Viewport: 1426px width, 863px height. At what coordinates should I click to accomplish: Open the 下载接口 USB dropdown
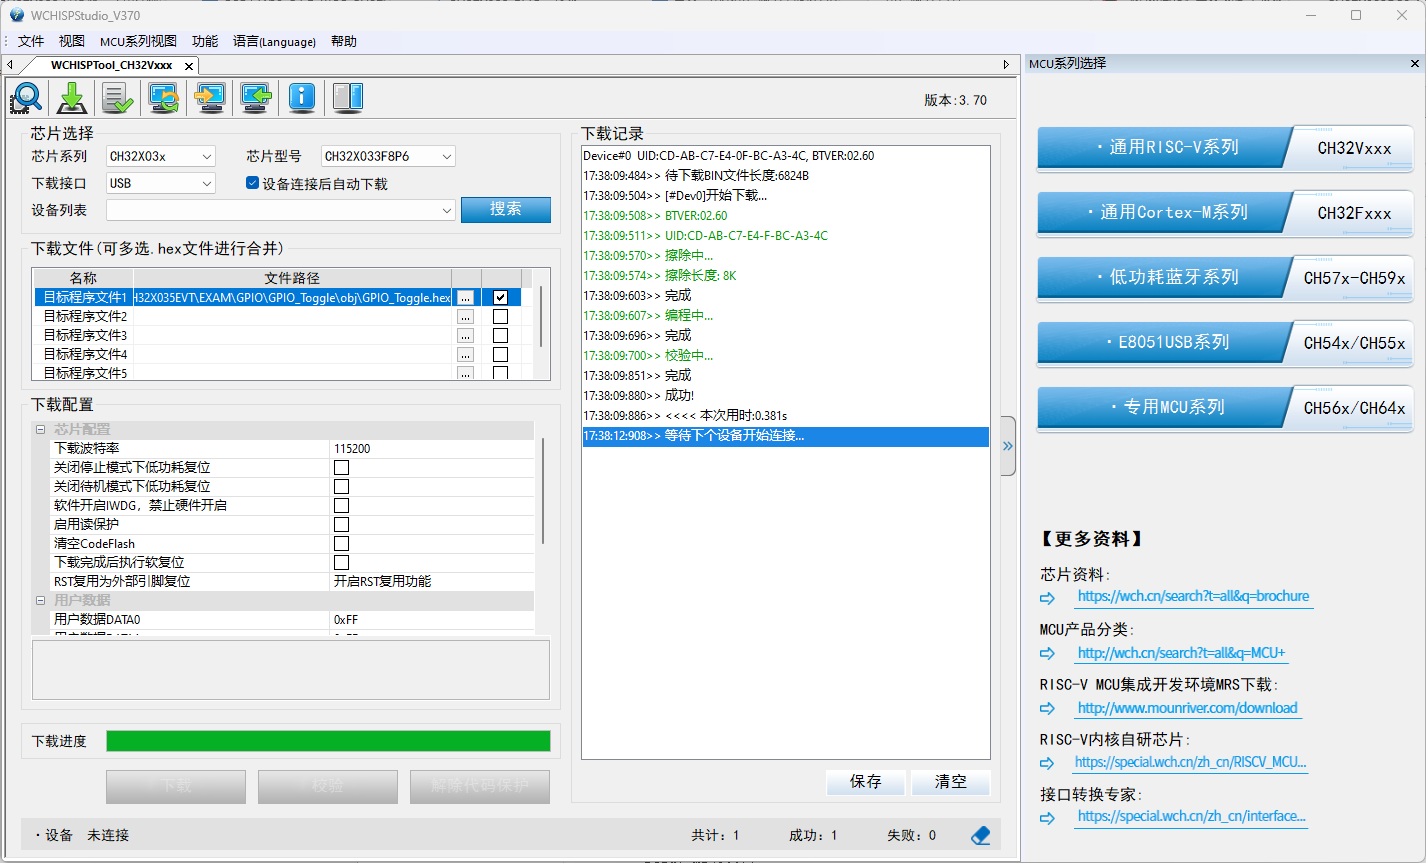(160, 183)
